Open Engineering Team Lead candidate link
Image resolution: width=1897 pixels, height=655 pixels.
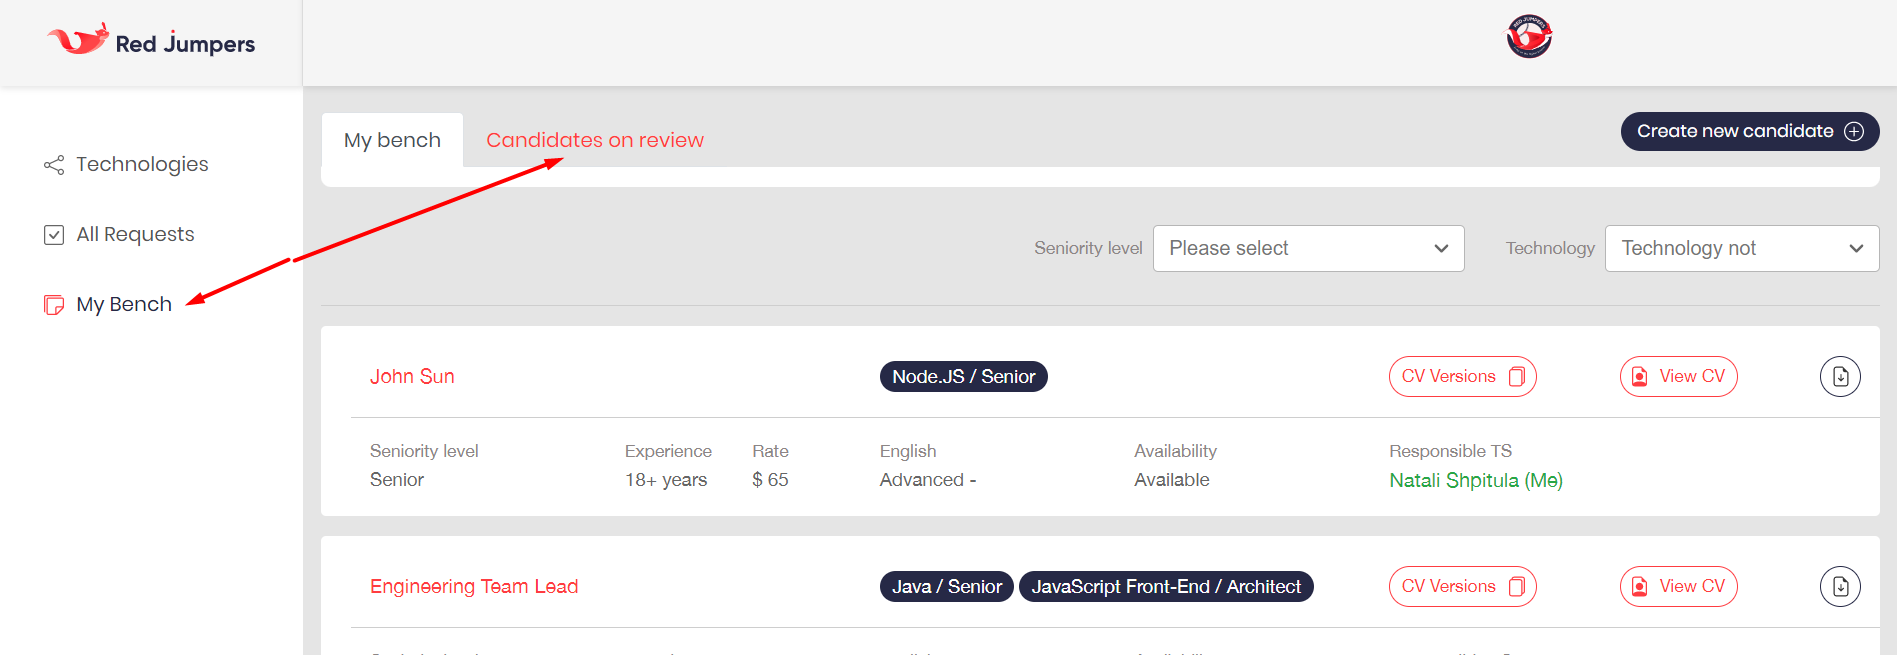(x=474, y=587)
